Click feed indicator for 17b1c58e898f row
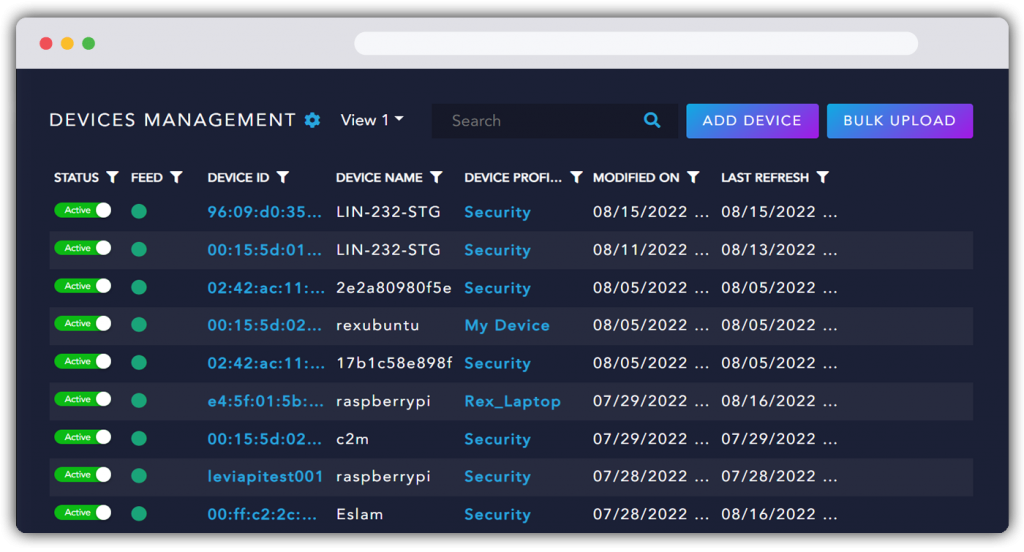 point(138,363)
